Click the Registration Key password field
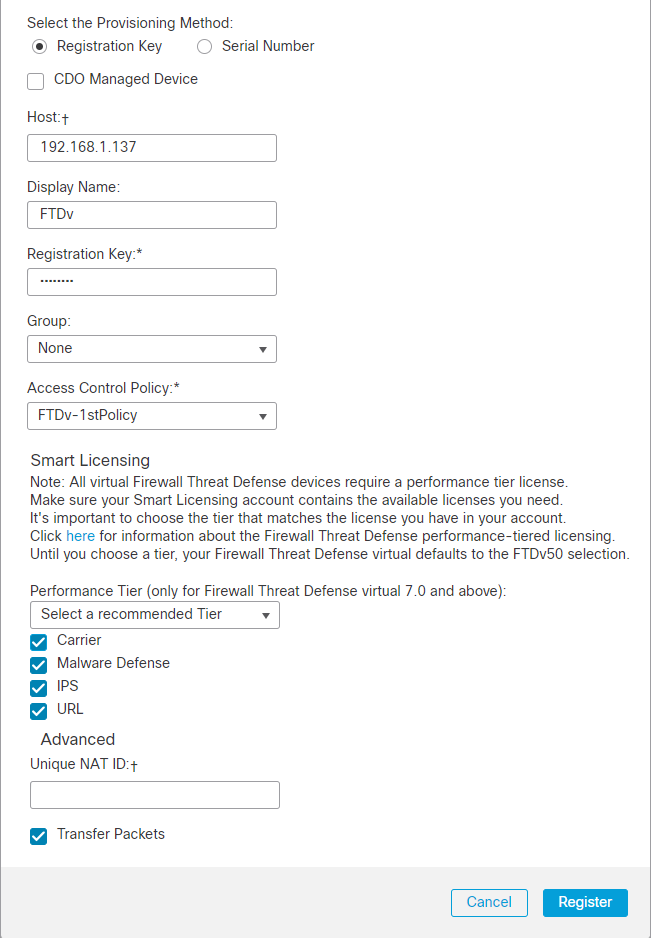Image resolution: width=651 pixels, height=938 pixels. 151,282
